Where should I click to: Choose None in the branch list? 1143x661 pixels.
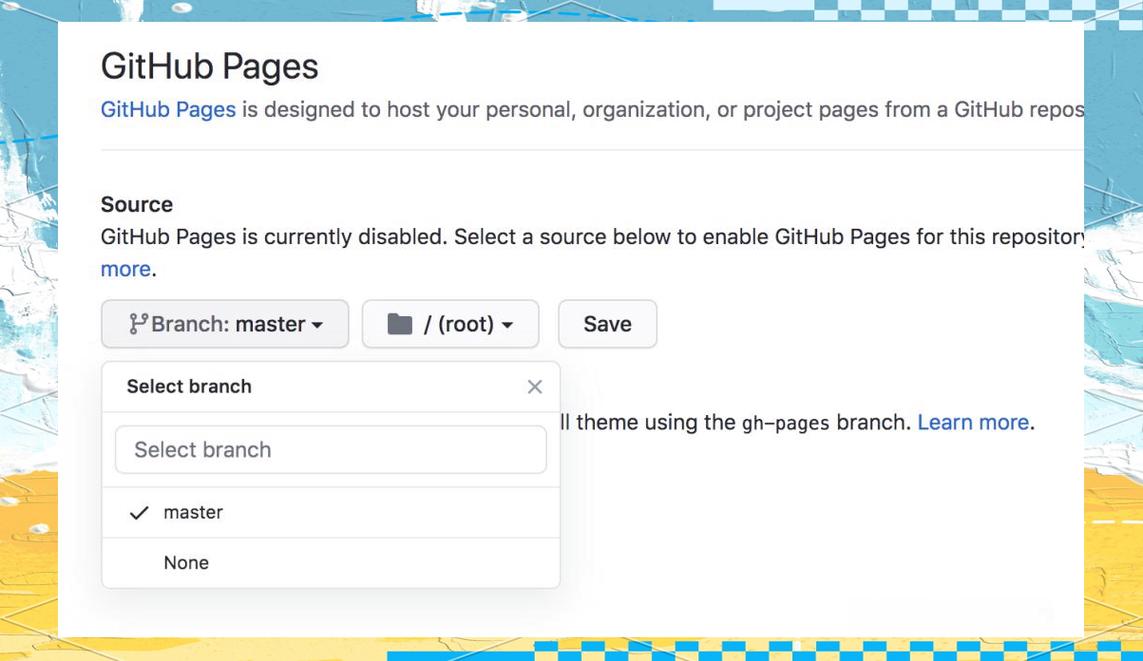pyautogui.click(x=331, y=563)
